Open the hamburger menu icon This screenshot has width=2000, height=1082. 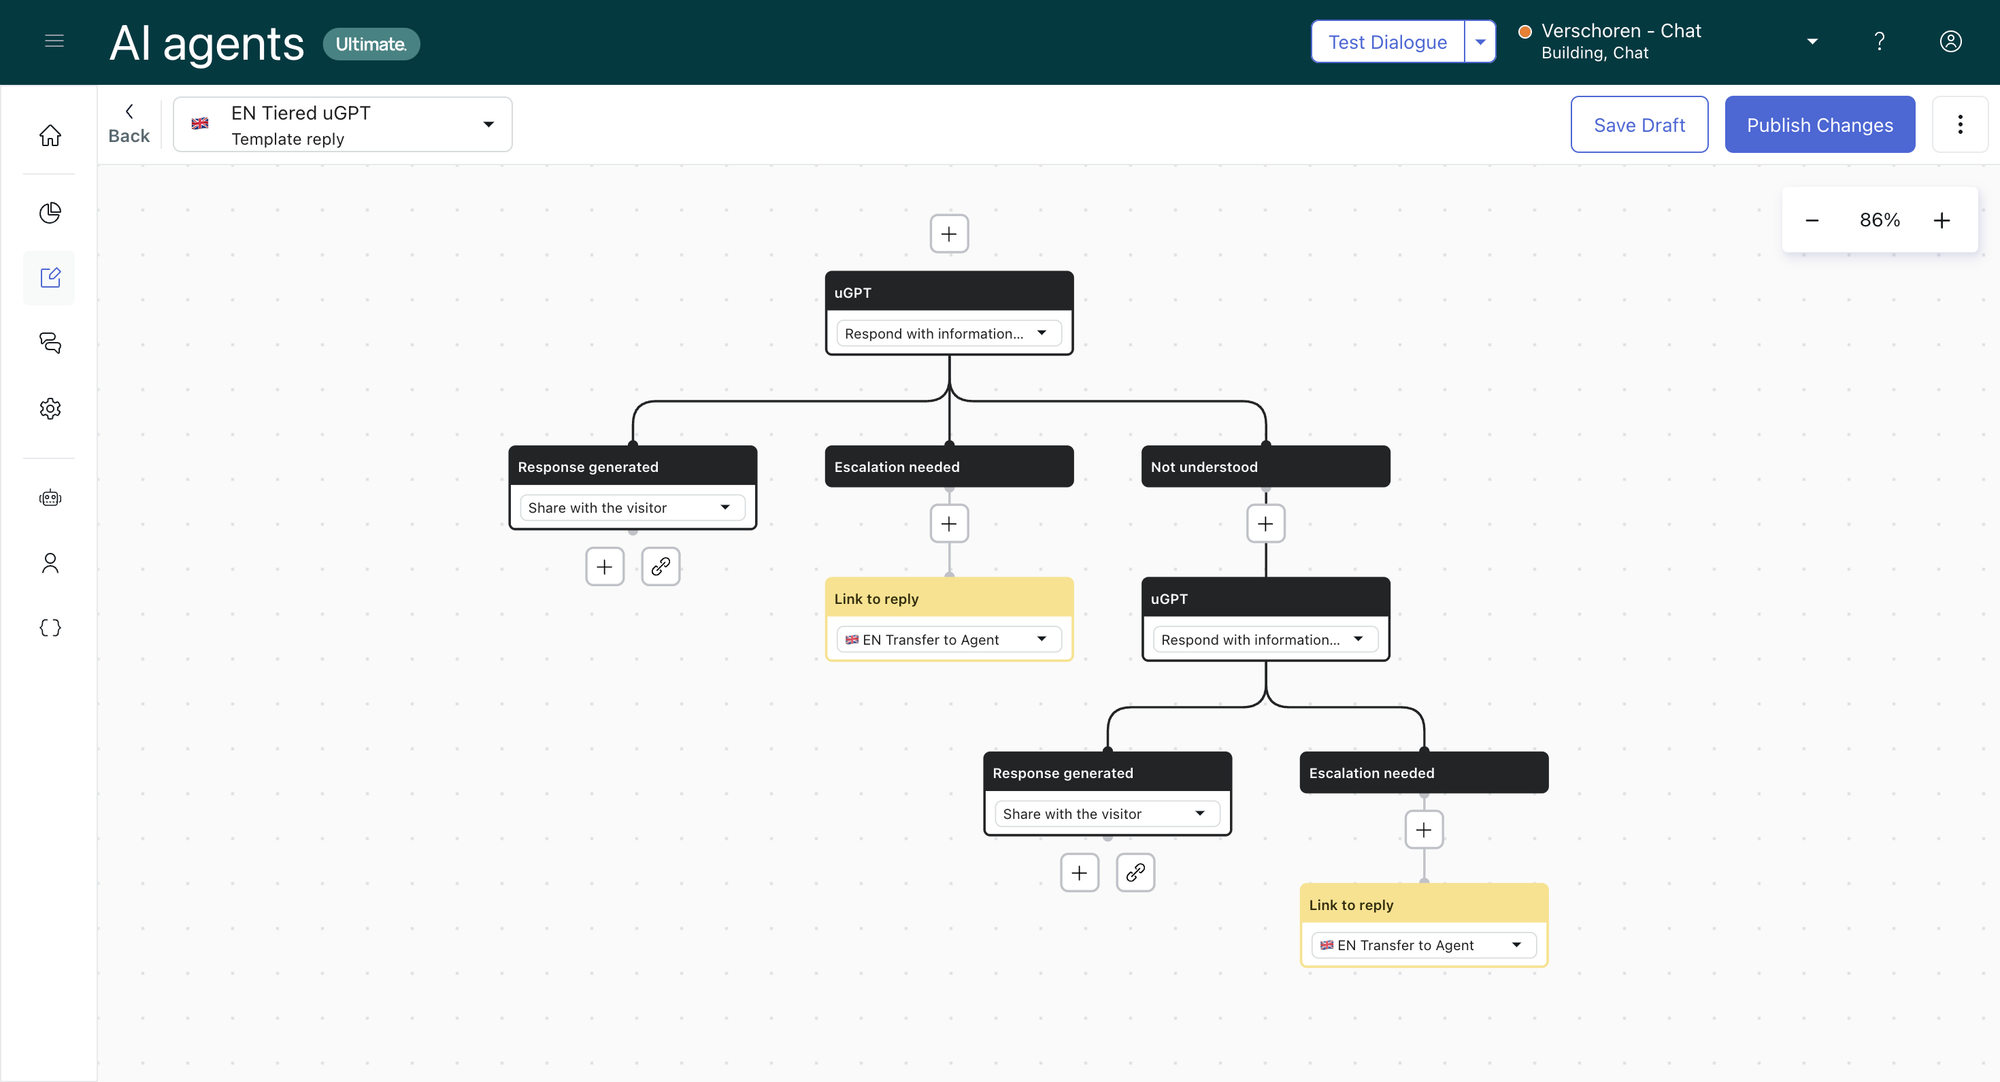tap(54, 41)
